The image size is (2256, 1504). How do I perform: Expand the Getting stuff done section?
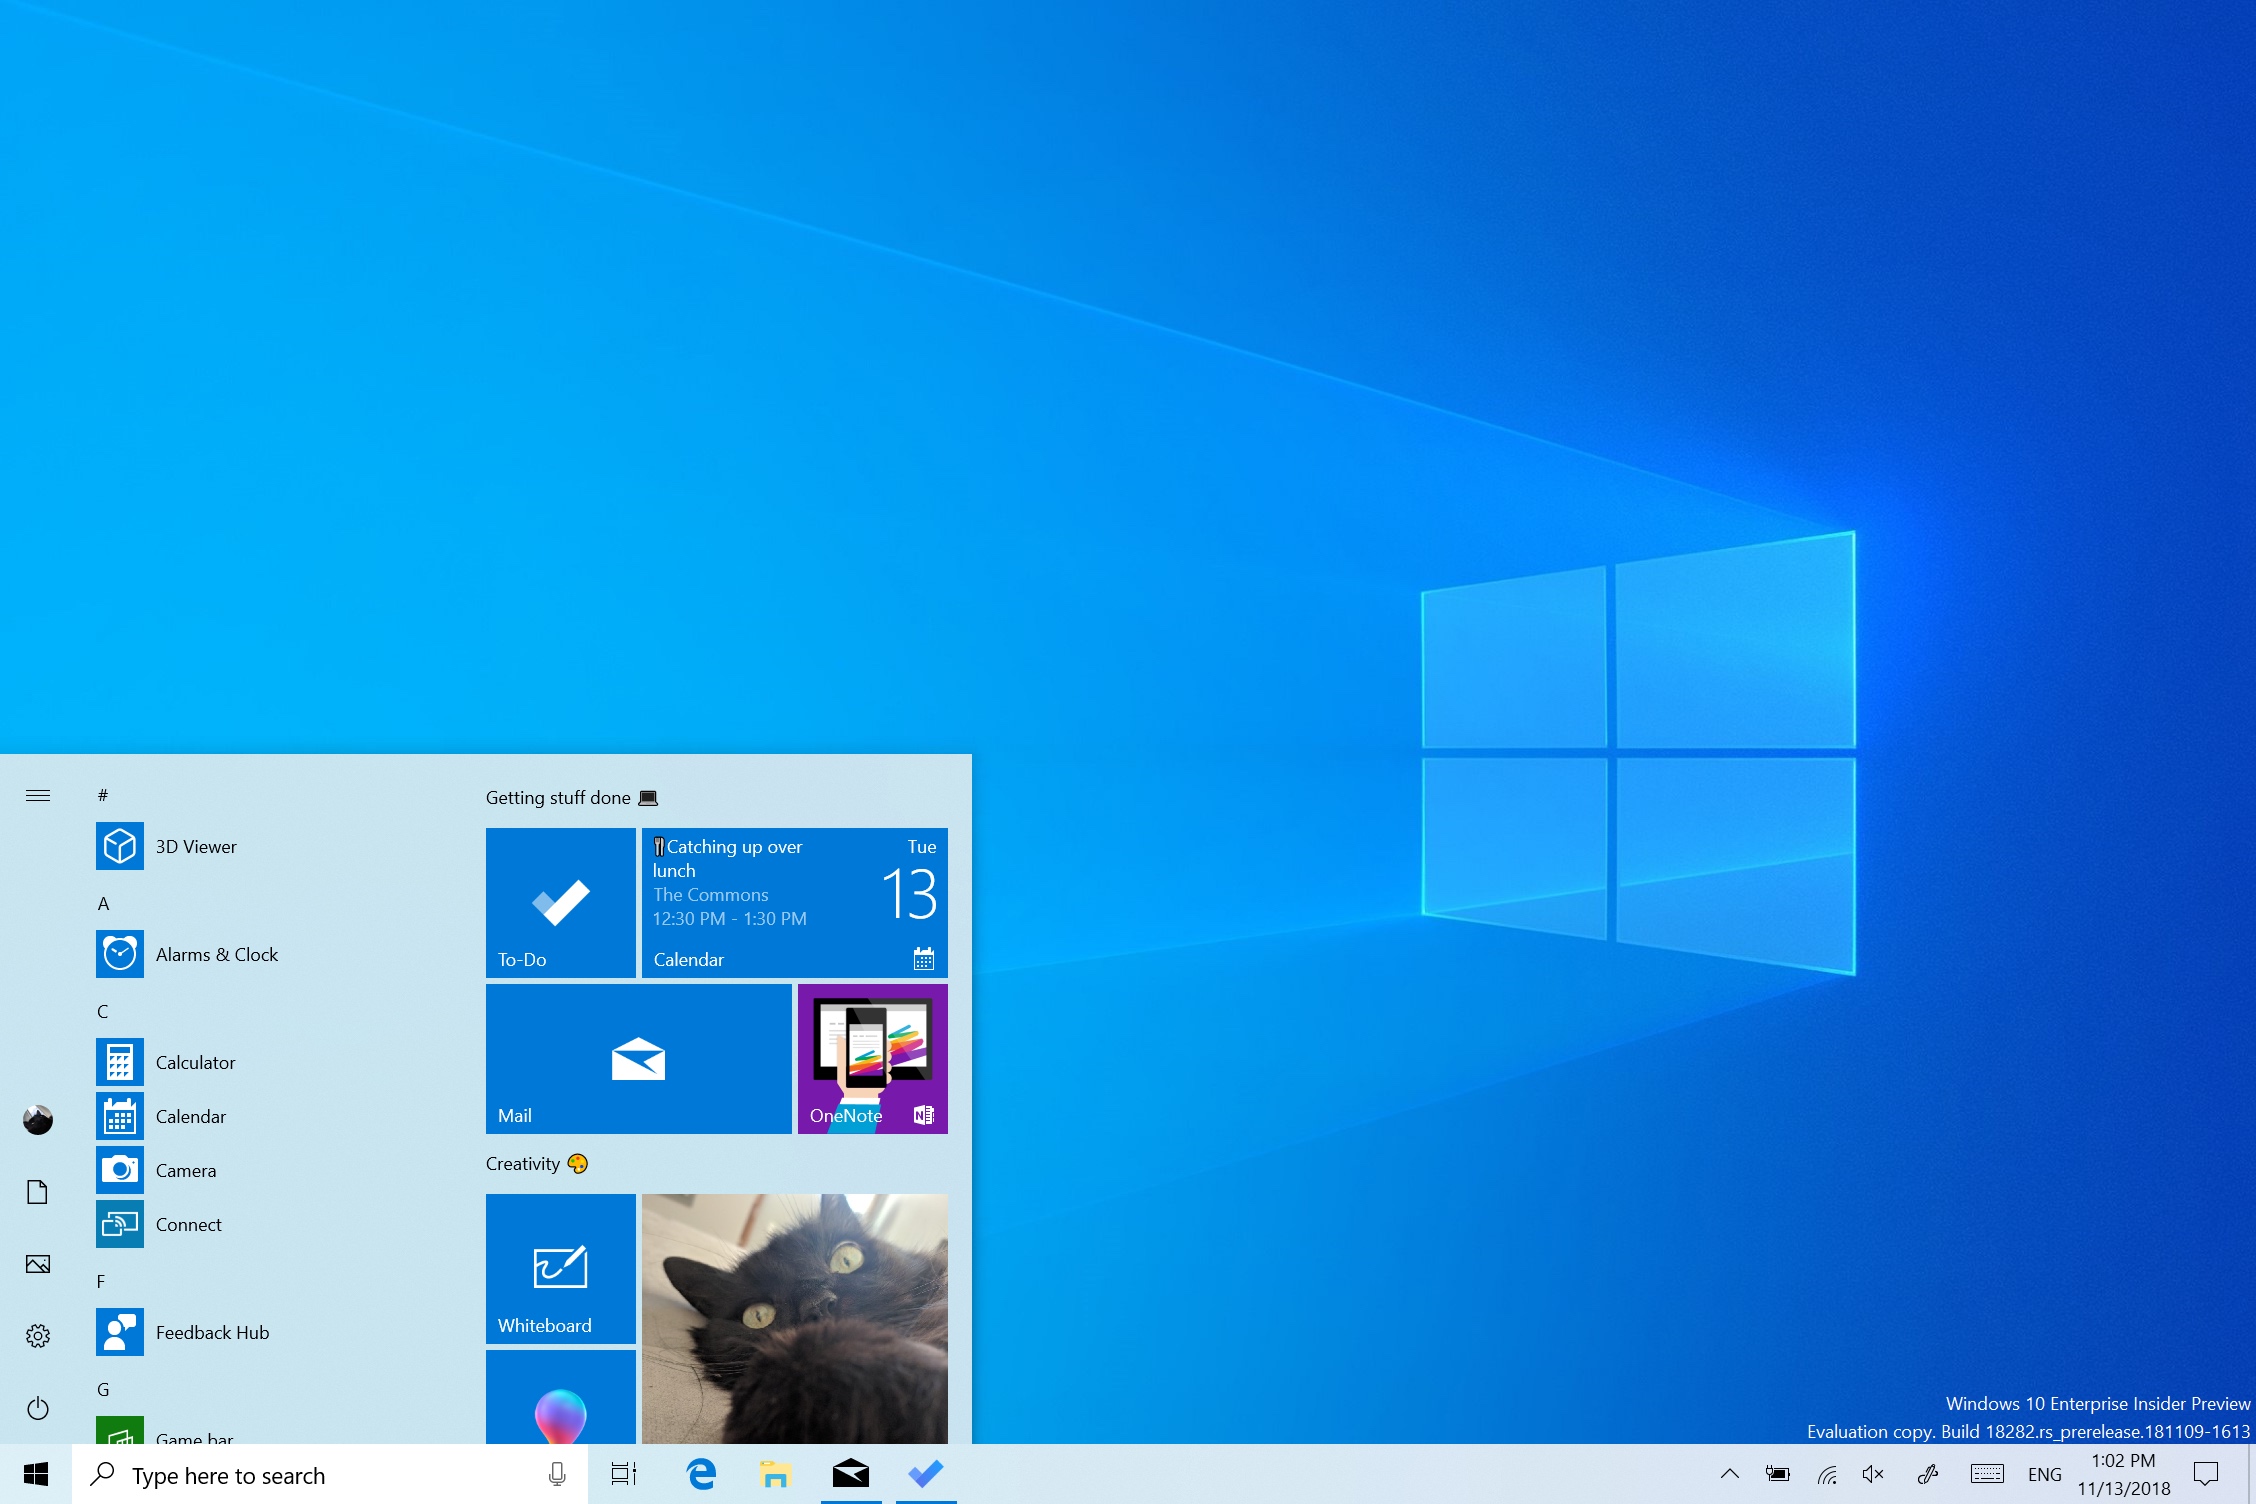pyautogui.click(x=571, y=797)
